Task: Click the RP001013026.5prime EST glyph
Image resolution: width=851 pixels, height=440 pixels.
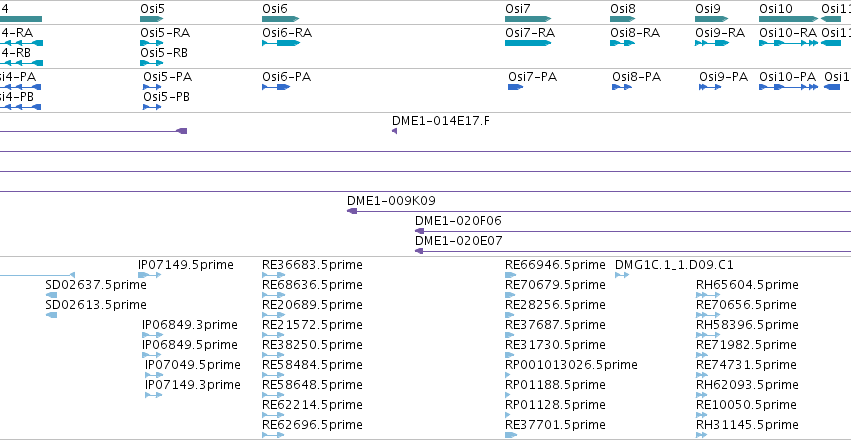Action: click(509, 375)
